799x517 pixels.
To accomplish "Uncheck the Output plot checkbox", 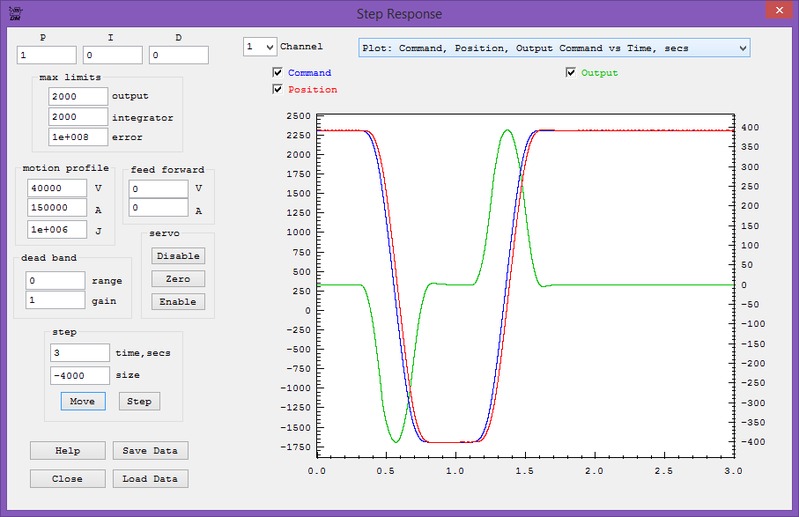I will coord(571,73).
